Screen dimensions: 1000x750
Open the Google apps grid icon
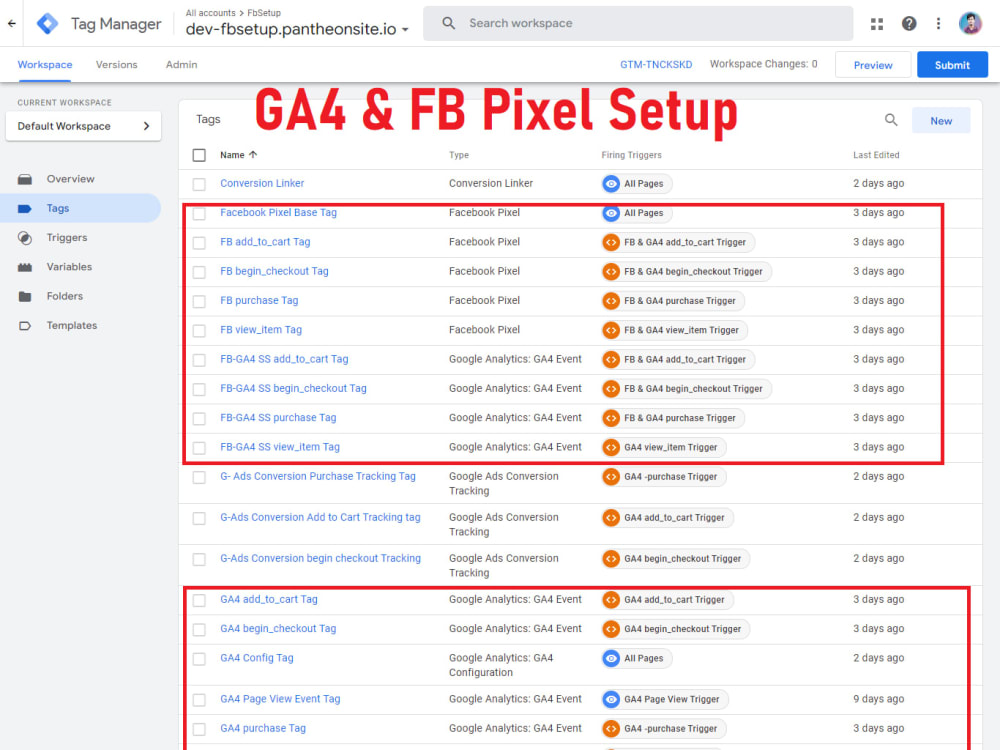click(x=877, y=24)
